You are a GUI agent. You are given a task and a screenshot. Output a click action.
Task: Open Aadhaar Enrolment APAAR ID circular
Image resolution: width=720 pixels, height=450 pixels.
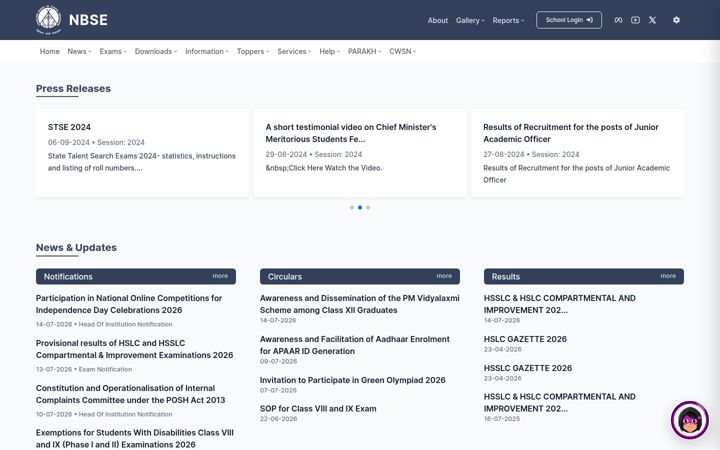[355, 345]
